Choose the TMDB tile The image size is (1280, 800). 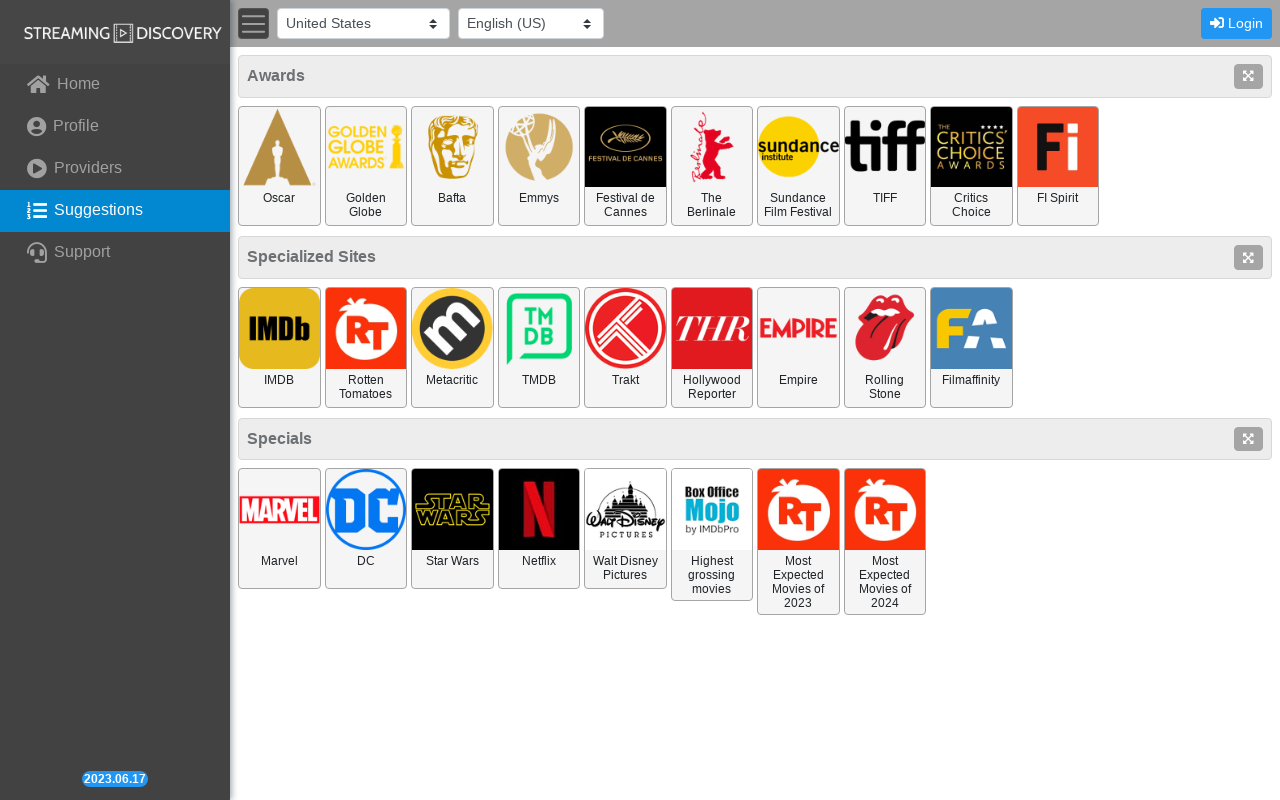(539, 347)
